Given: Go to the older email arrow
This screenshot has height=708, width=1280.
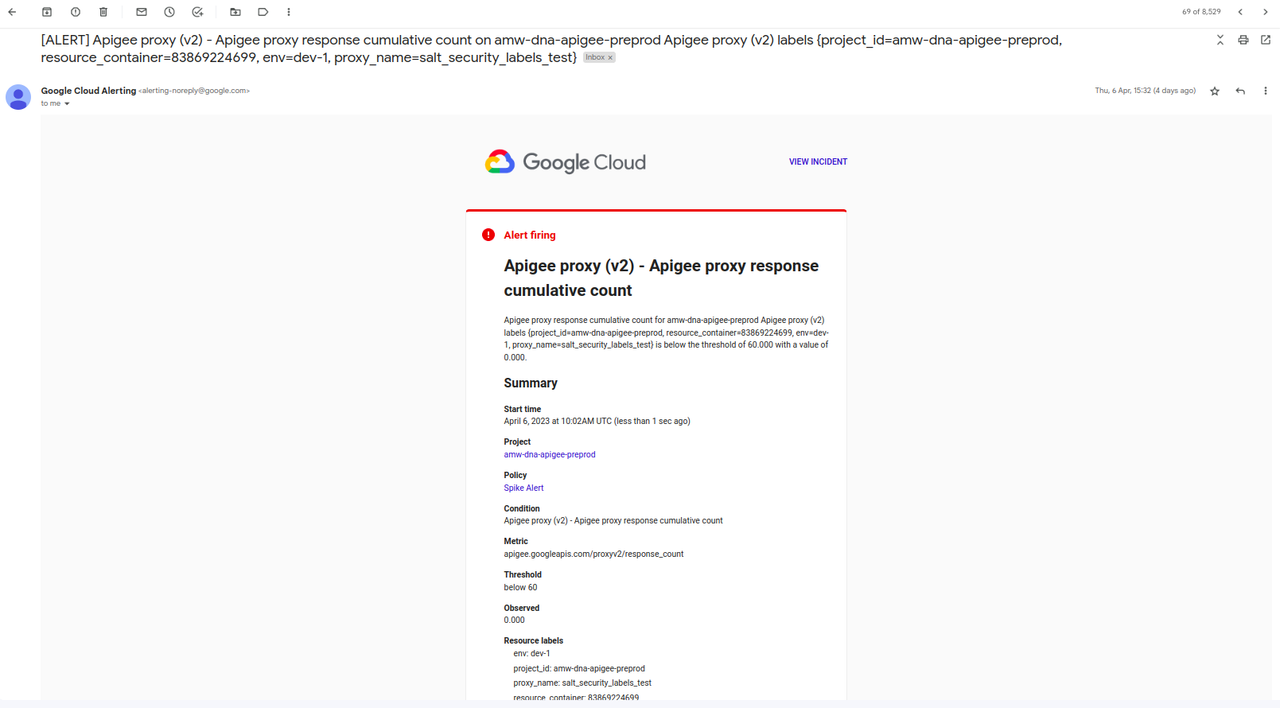Looking at the screenshot, I should 1265,12.
